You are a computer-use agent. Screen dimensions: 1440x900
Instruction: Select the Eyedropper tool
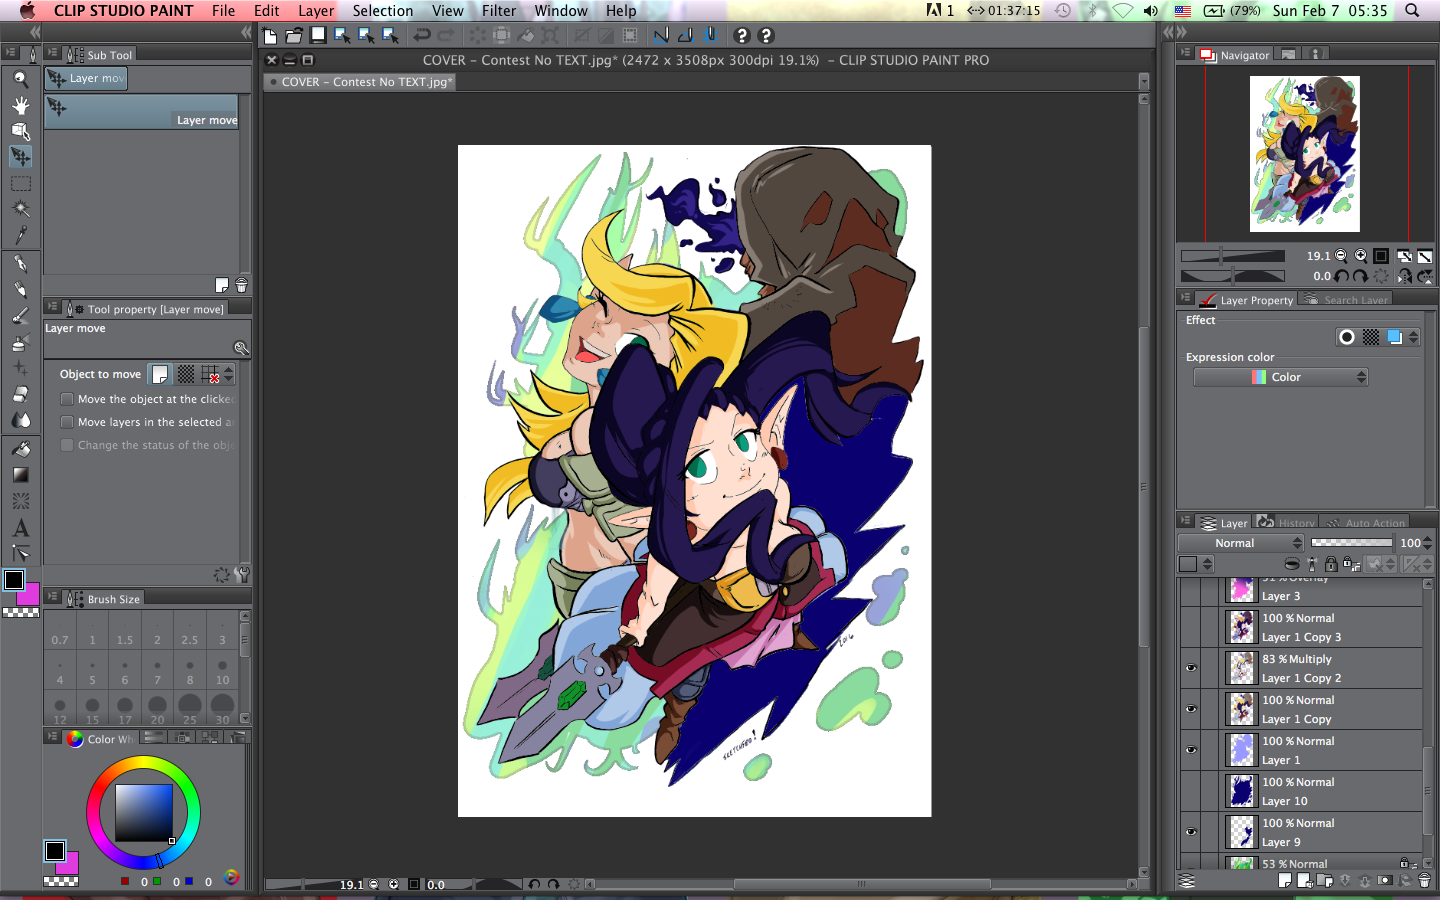pyautogui.click(x=20, y=235)
